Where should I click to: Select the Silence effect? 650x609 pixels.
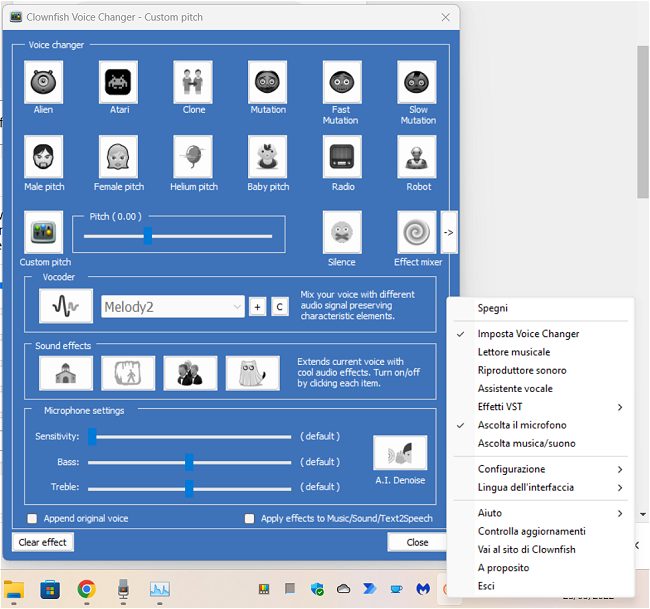point(342,232)
